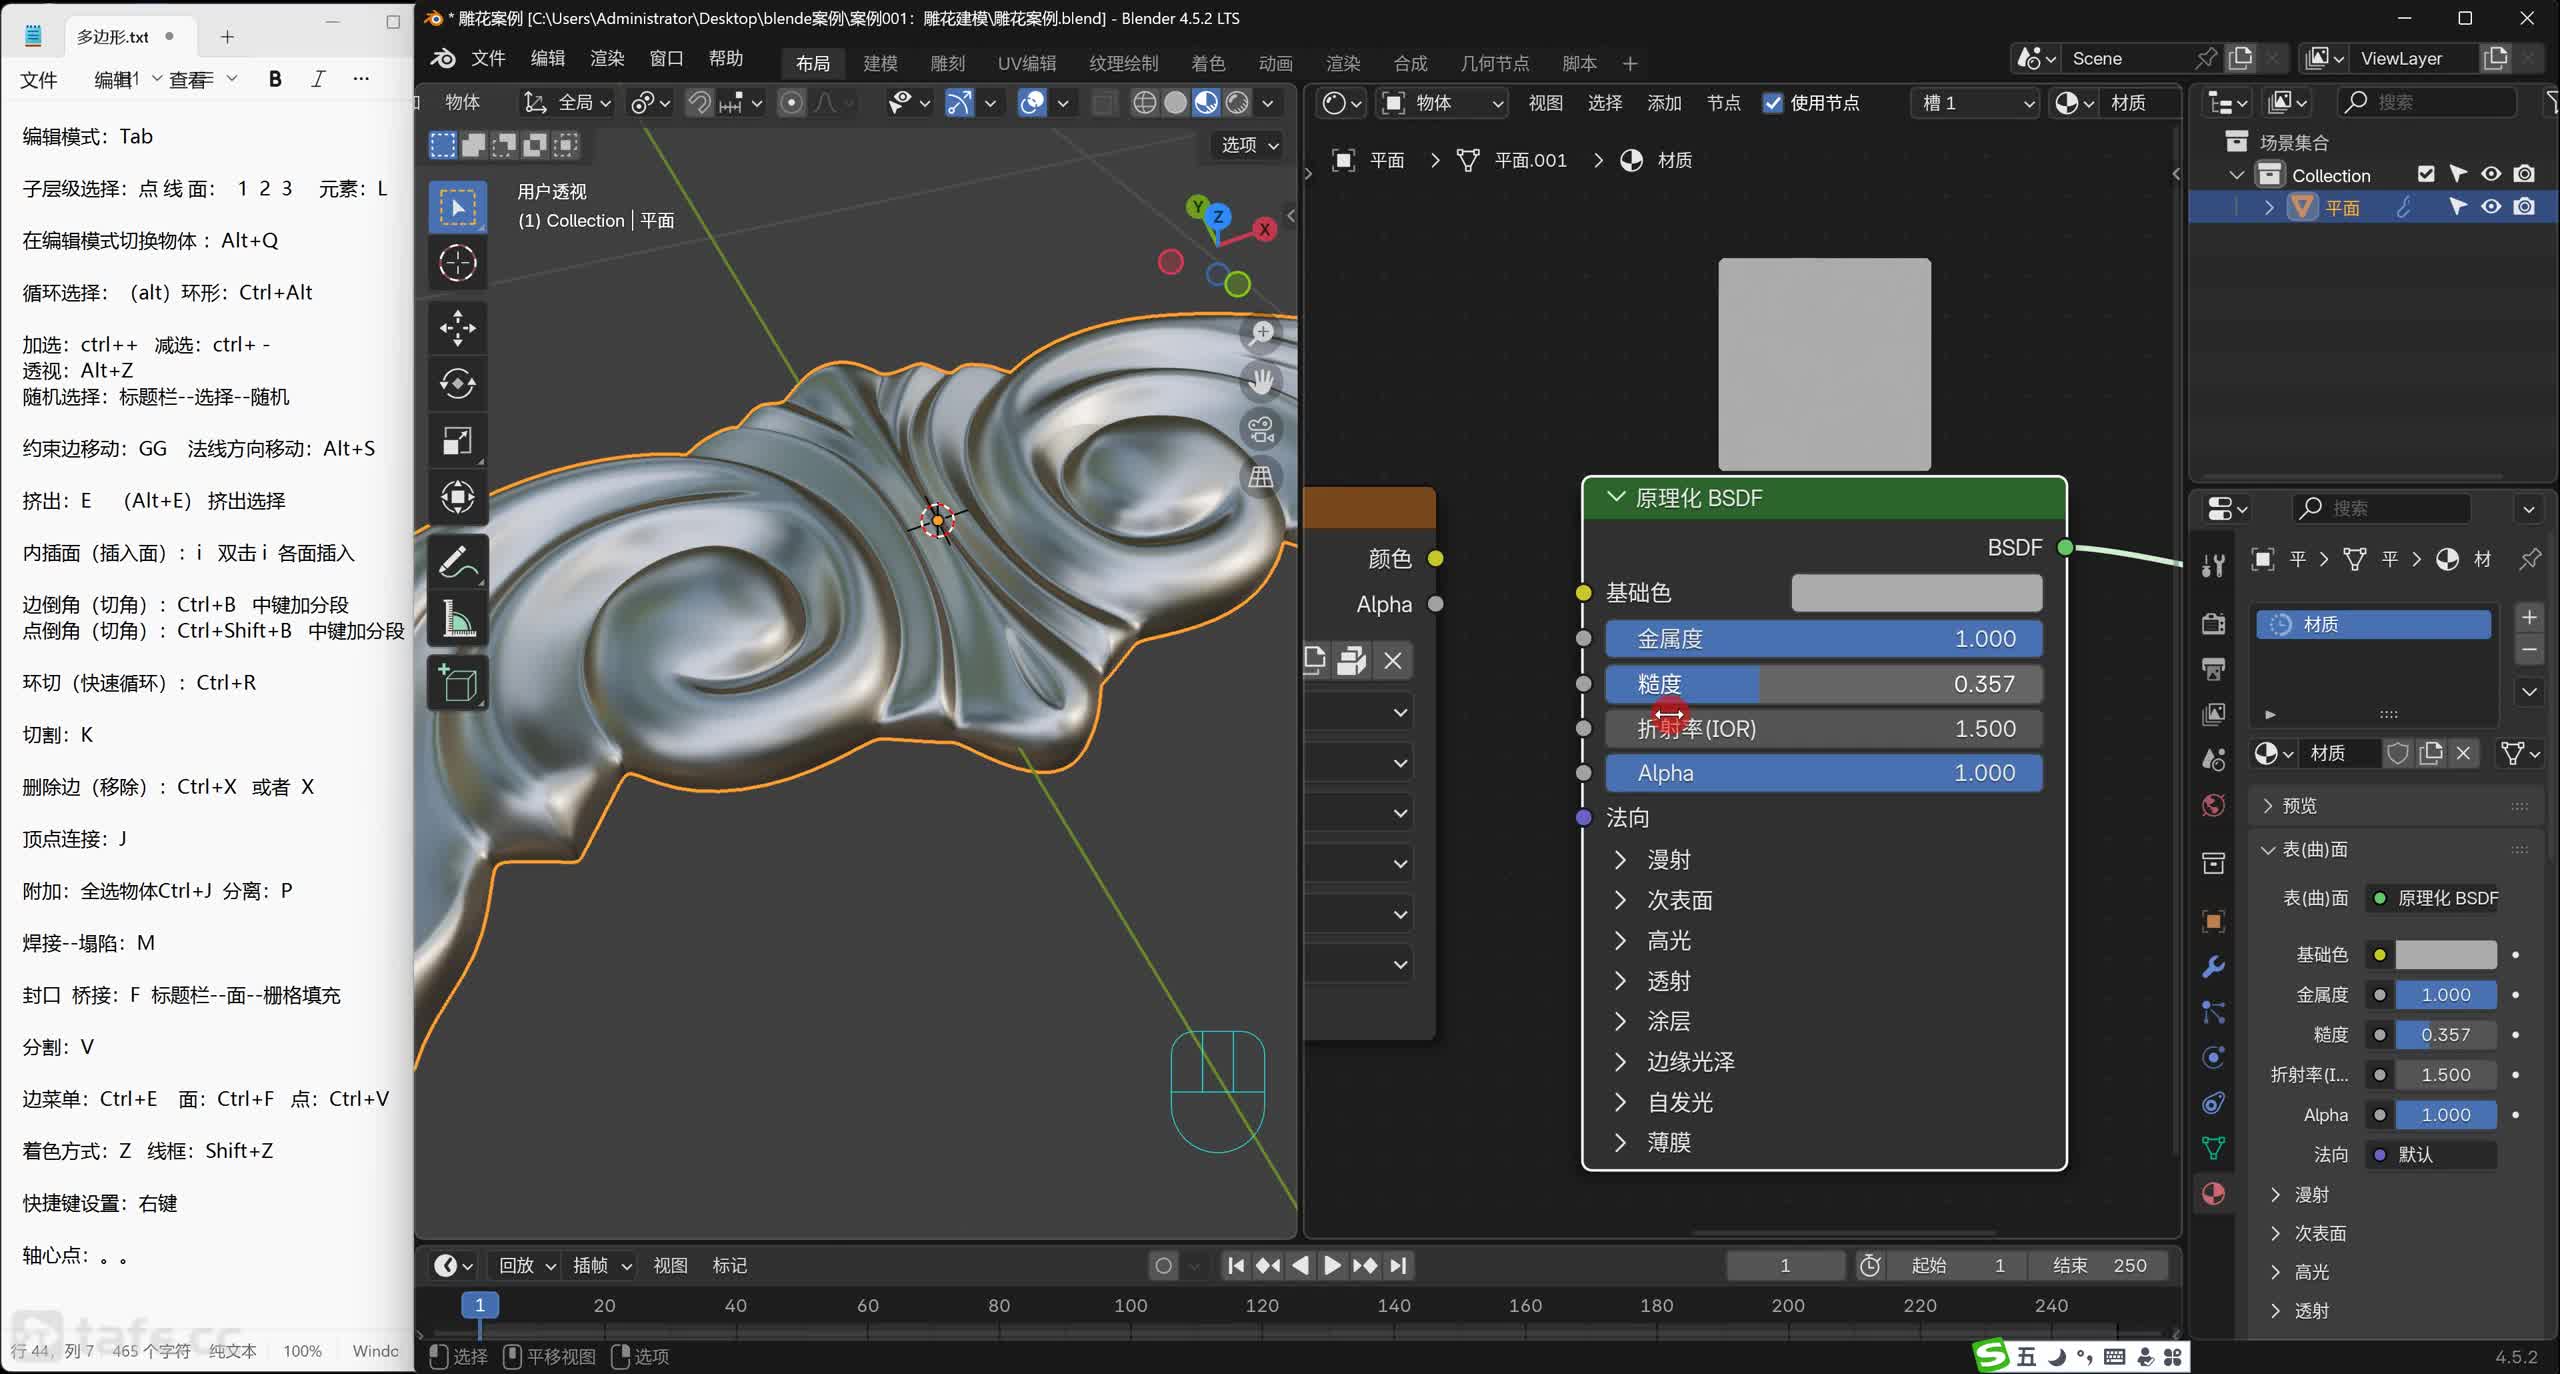Switch to the 雕刻 workspace tab
Screen dimensions: 2560x1374
pyautogui.click(x=947, y=63)
